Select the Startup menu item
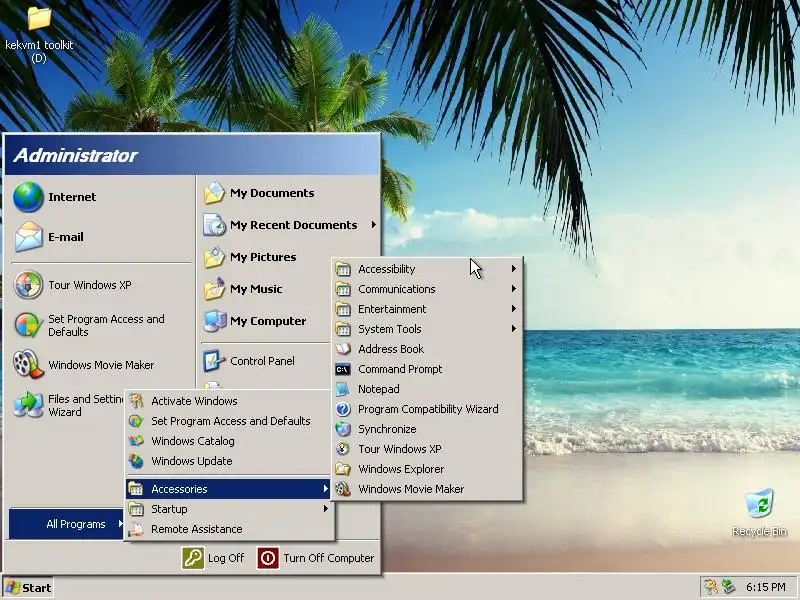The image size is (800, 600). pyautogui.click(x=229, y=509)
